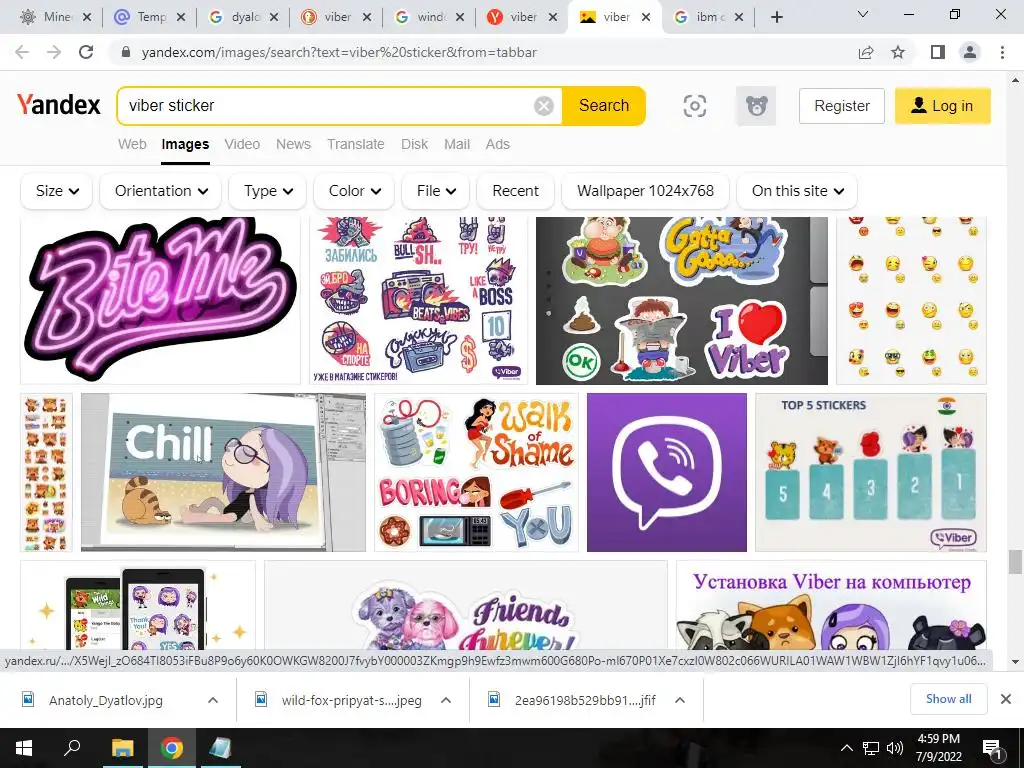Image resolution: width=1024 pixels, height=768 pixels.
Task: Reload the page
Action: point(86,52)
